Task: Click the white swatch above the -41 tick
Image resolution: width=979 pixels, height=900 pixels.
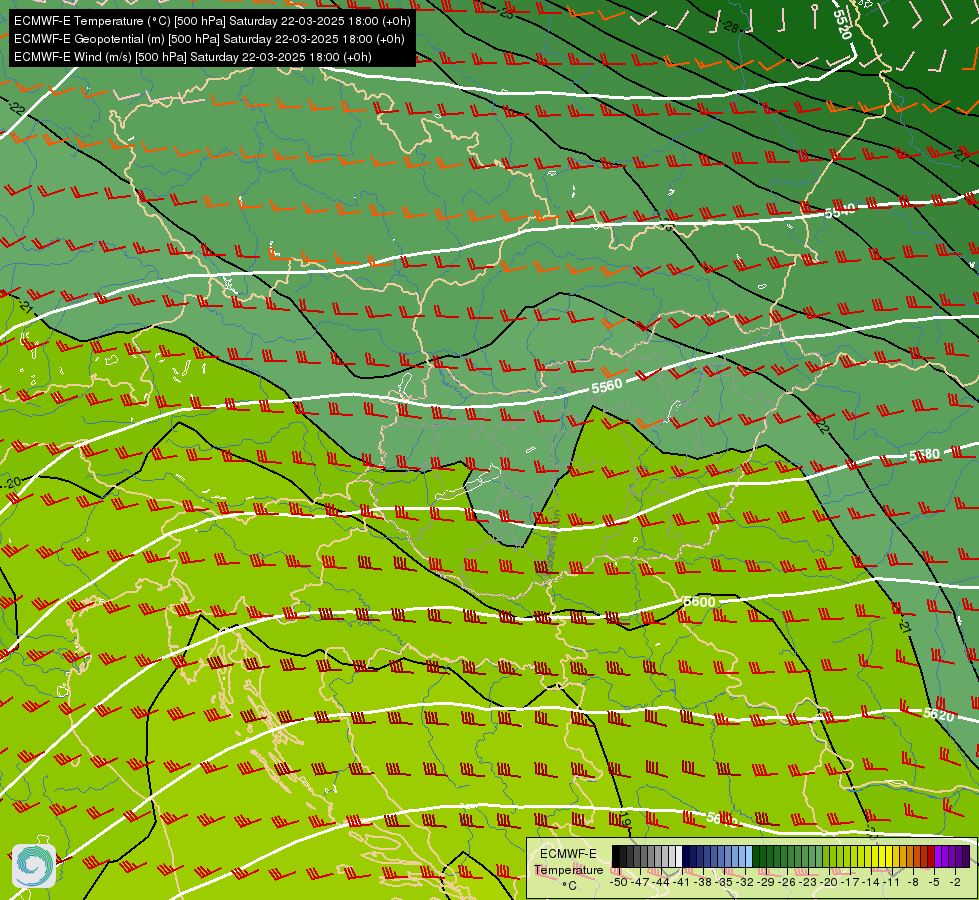Action: click(x=679, y=856)
